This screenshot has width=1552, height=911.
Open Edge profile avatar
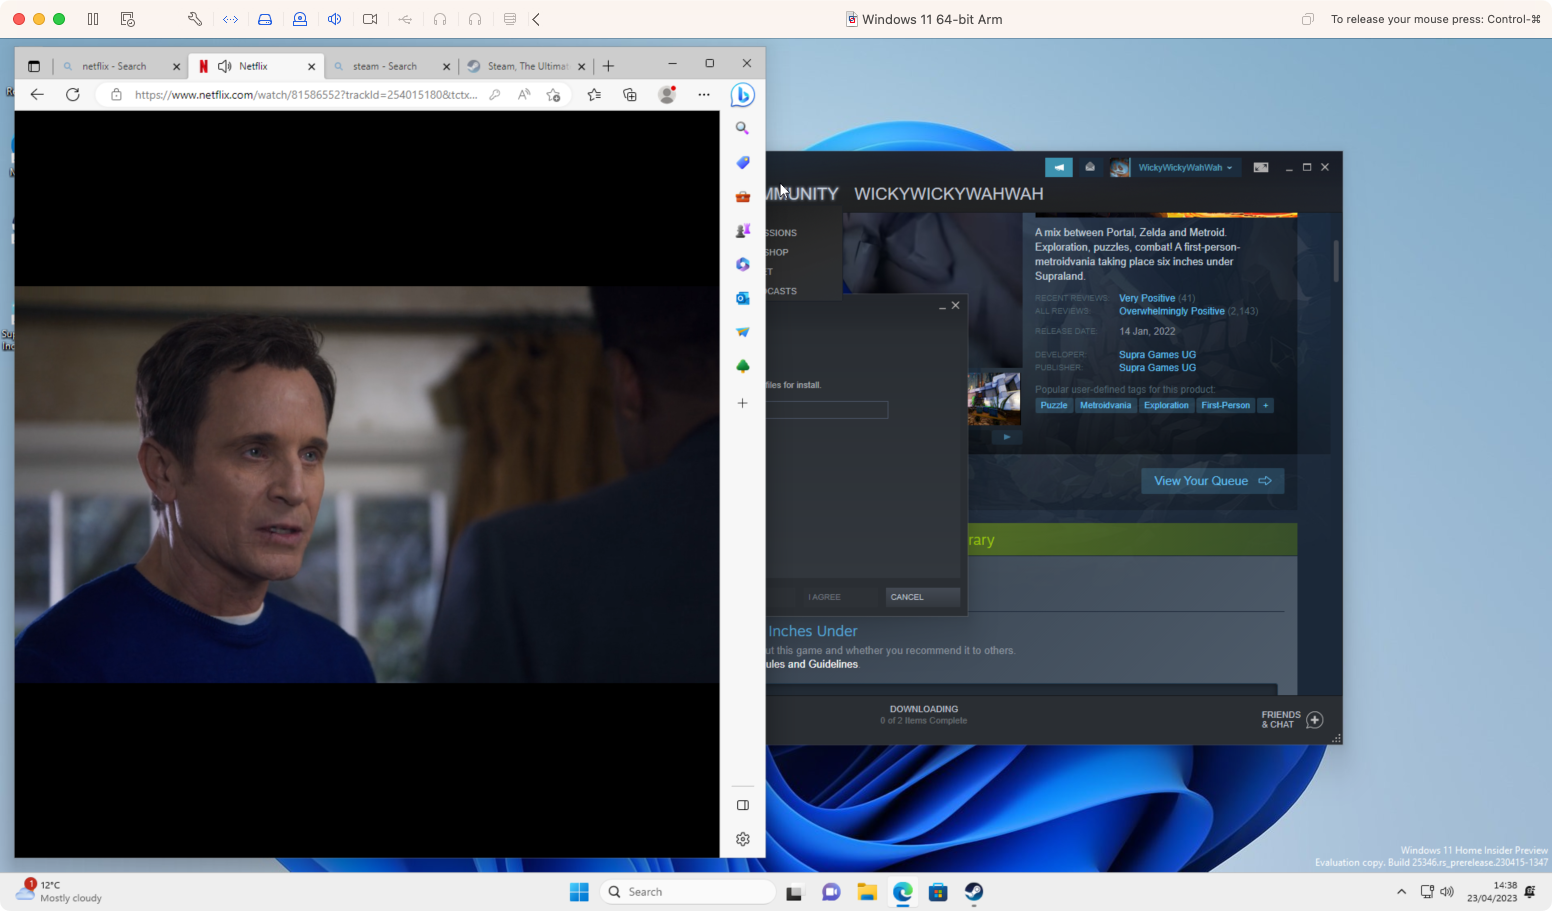(667, 94)
